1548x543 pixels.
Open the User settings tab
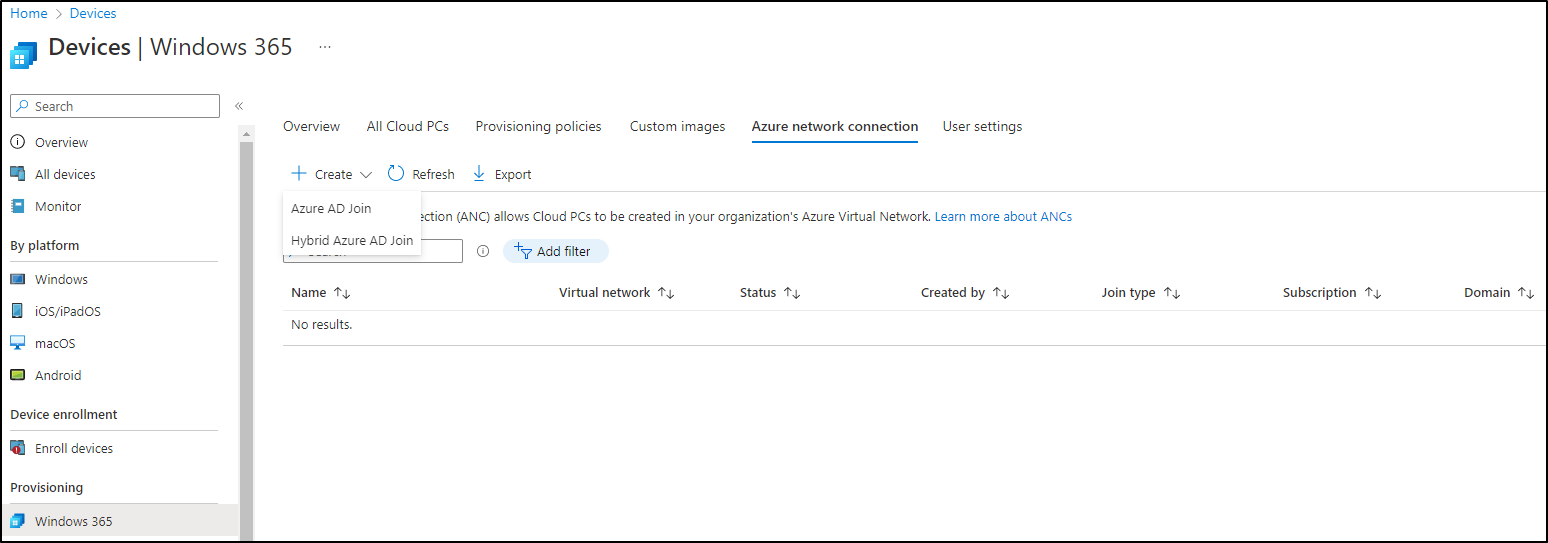[982, 126]
